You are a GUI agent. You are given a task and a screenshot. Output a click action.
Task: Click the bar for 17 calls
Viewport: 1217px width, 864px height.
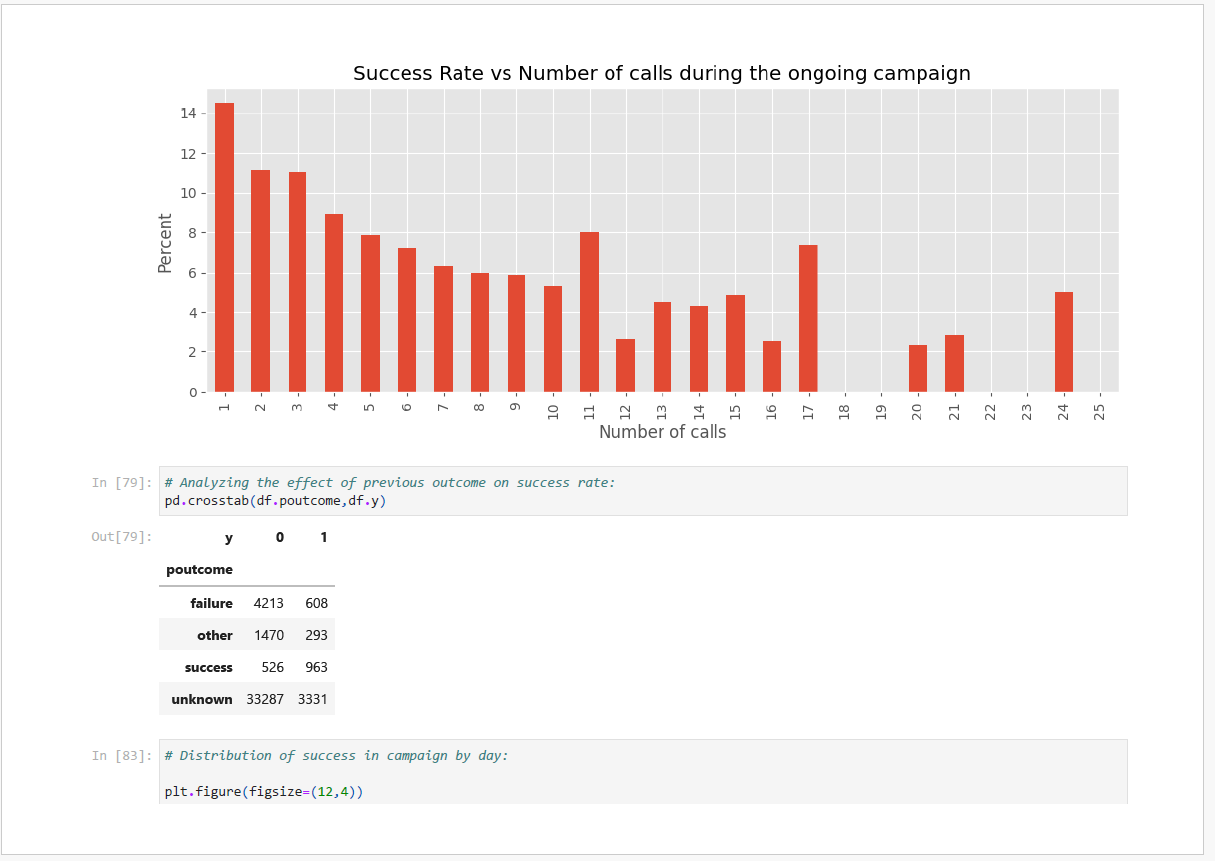click(808, 318)
